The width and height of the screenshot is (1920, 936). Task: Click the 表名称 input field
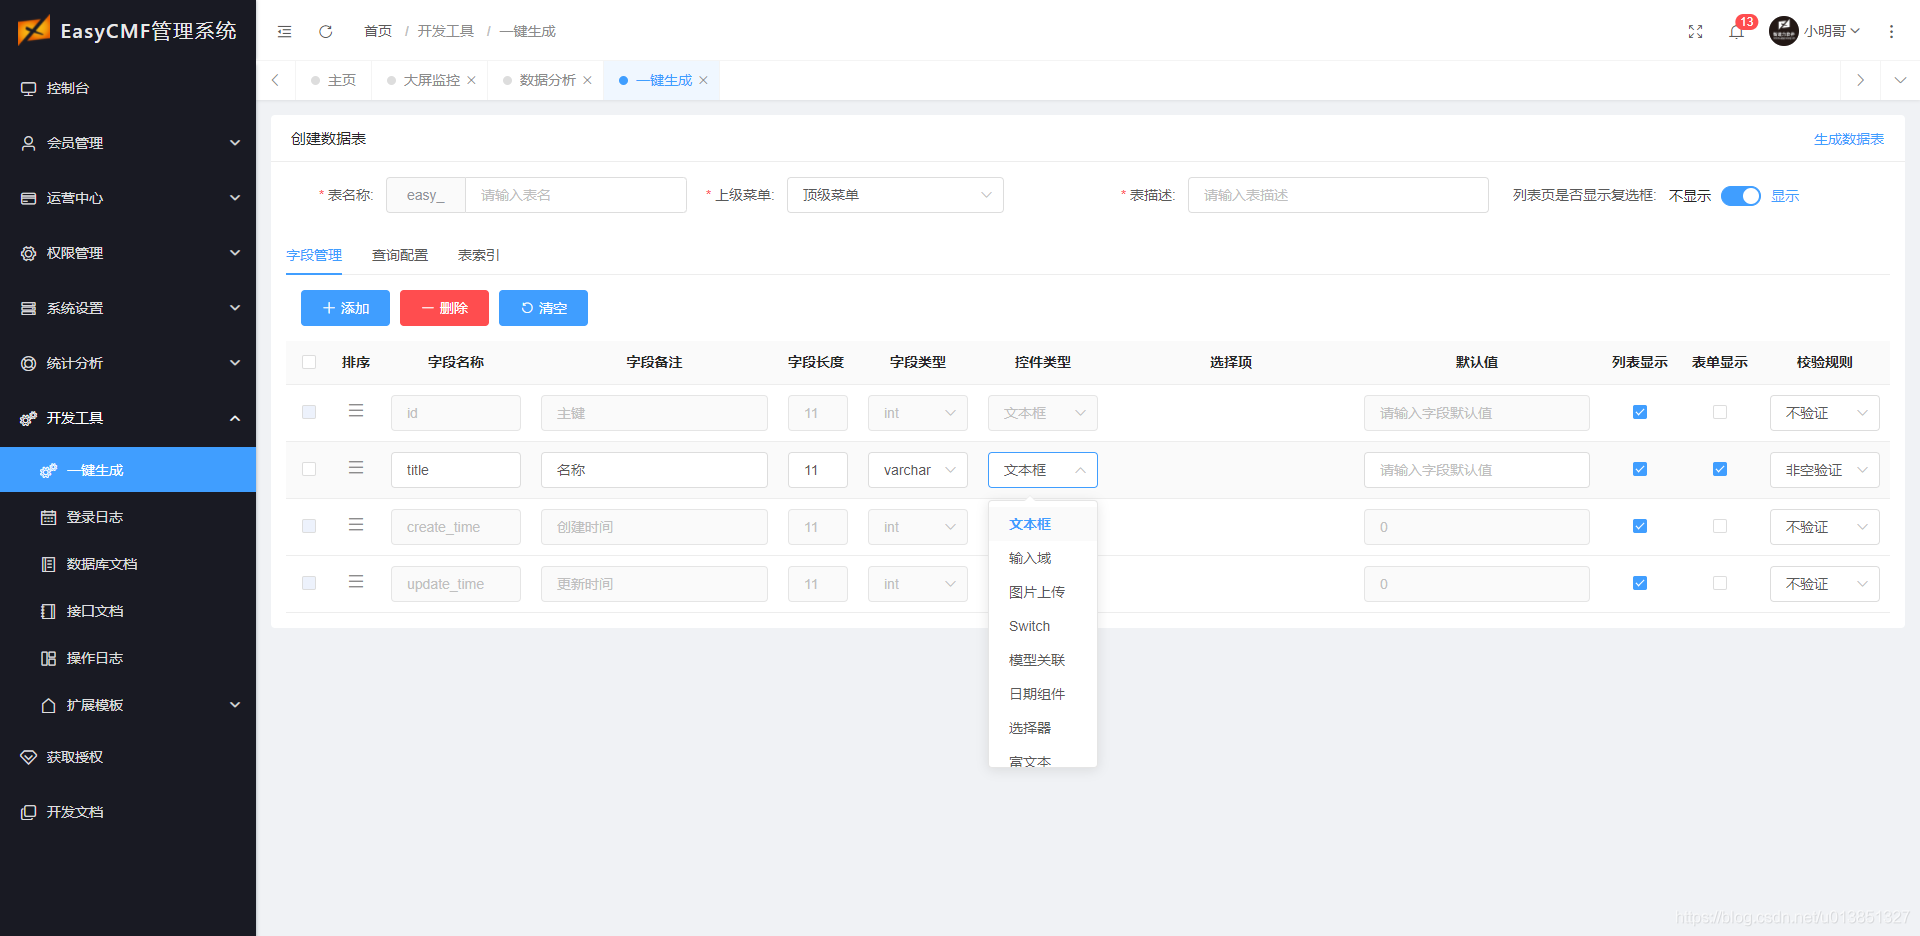tap(576, 195)
